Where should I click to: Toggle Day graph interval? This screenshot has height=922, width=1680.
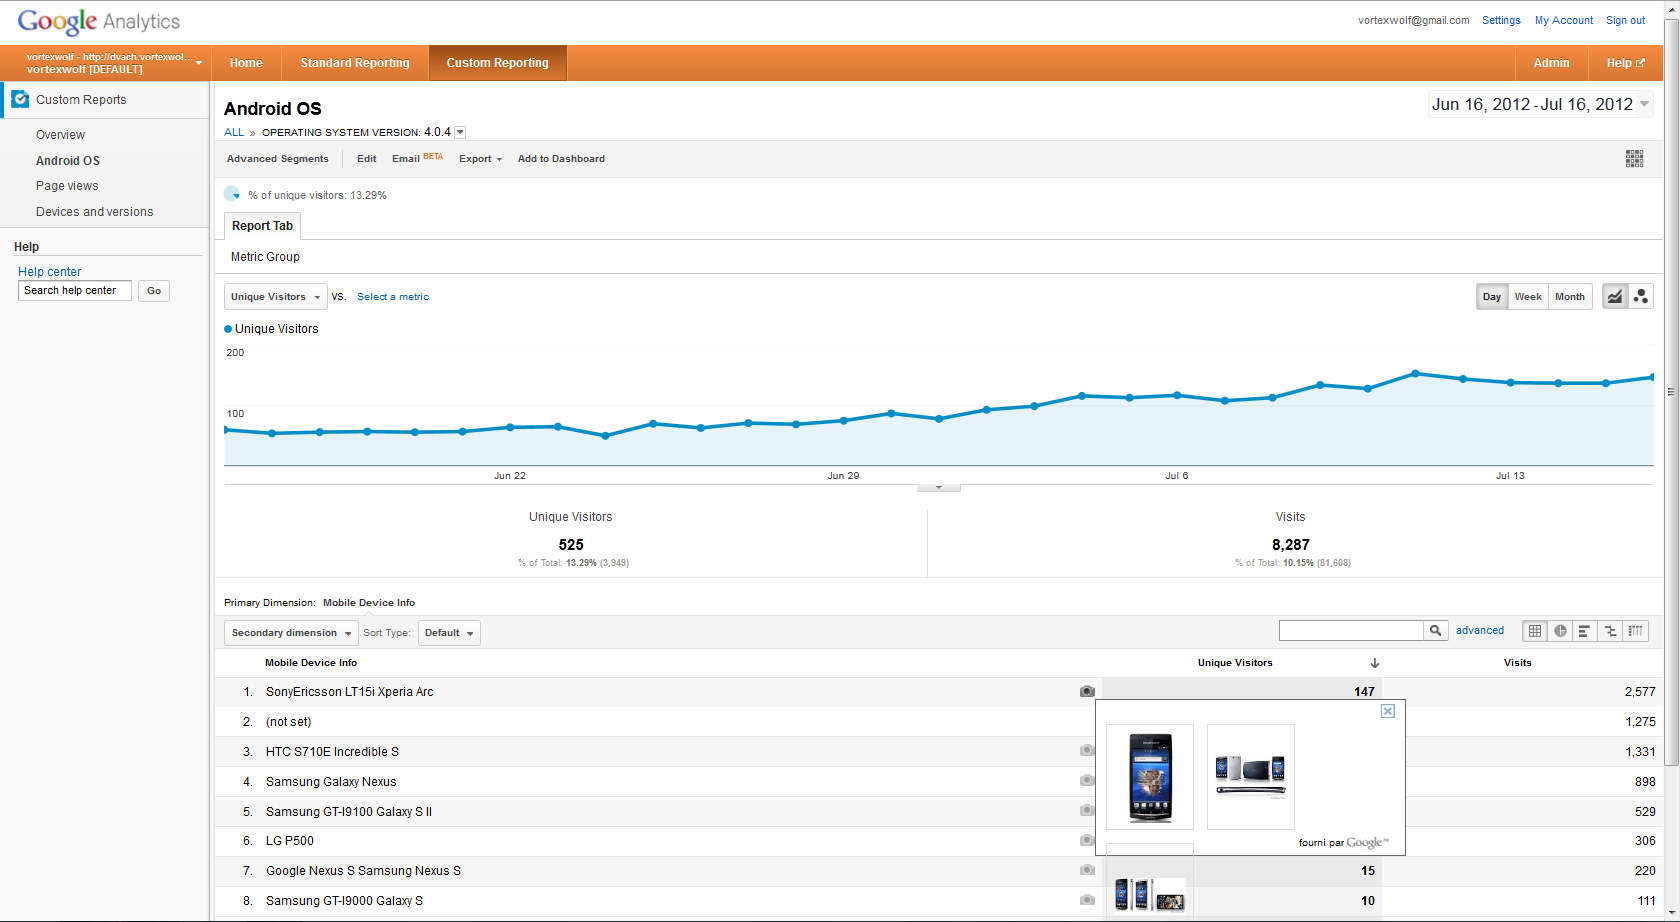(x=1492, y=296)
